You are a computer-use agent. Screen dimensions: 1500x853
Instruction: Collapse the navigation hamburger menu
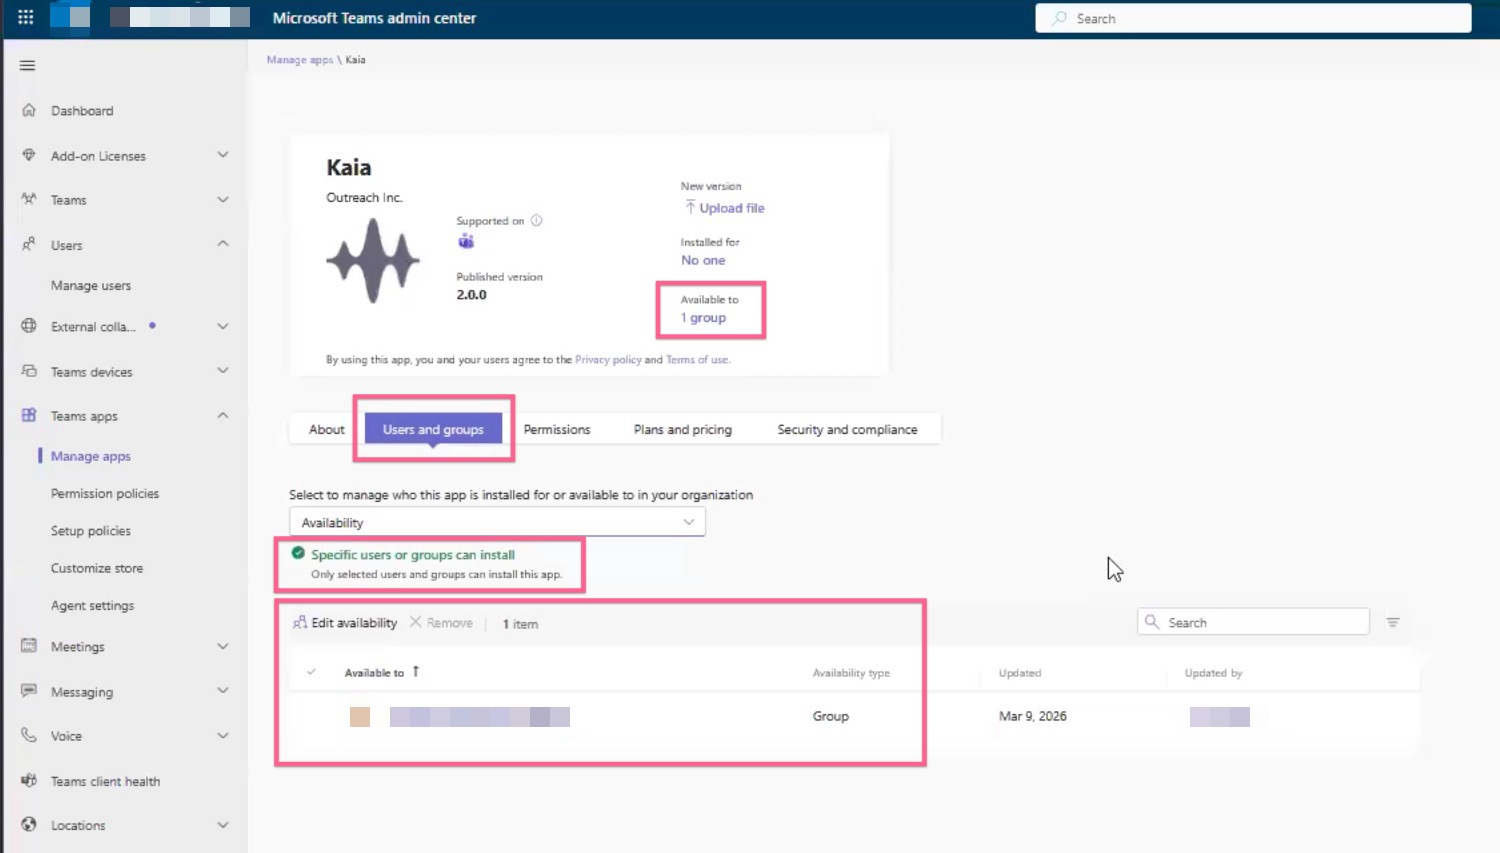tap(28, 65)
